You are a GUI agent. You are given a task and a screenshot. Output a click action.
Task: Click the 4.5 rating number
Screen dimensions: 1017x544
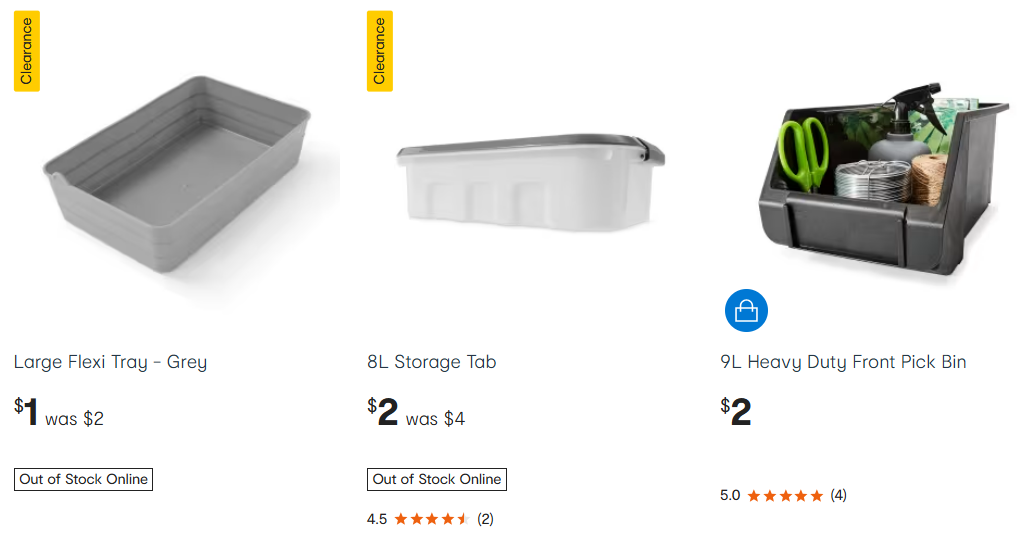tap(377, 519)
